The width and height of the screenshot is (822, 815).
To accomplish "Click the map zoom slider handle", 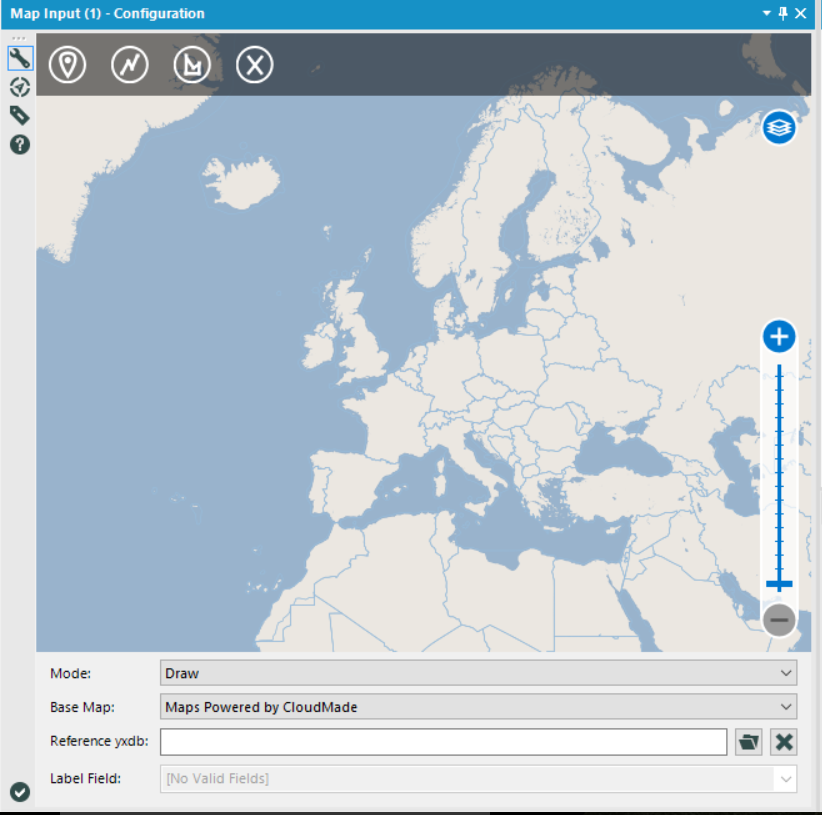I will pos(779,584).
